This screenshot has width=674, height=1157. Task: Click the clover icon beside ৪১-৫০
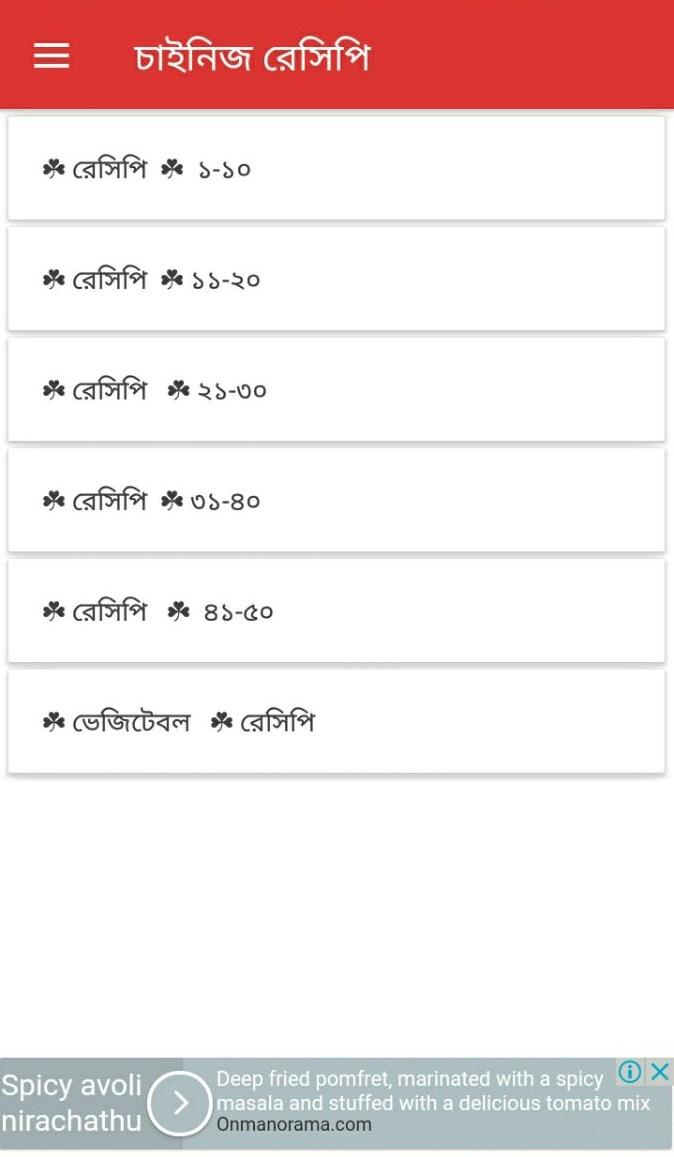[x=179, y=612]
